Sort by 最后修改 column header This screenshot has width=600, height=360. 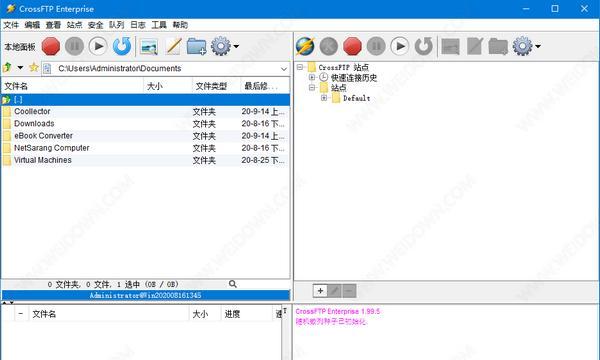pyautogui.click(x=265, y=86)
